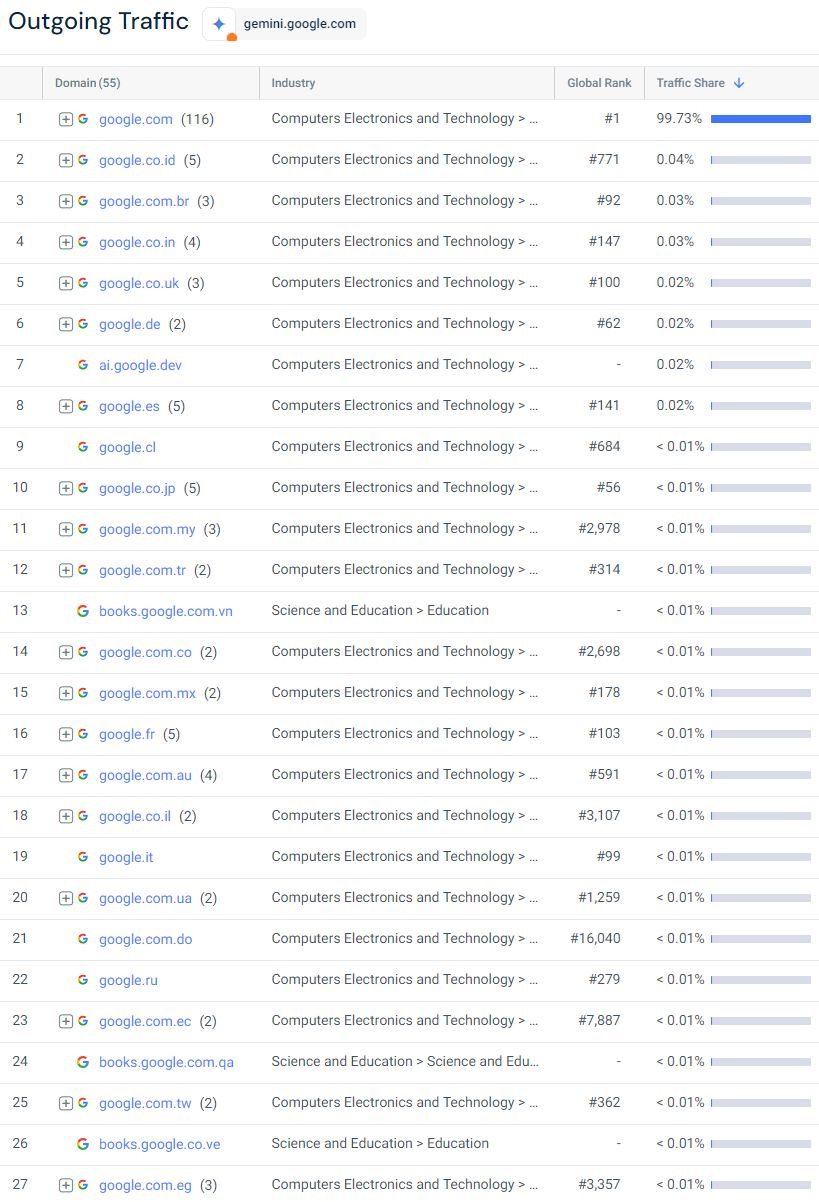Click the Google favicon beside google.com.do
Screen dimensions: 819x1202
click(83, 939)
